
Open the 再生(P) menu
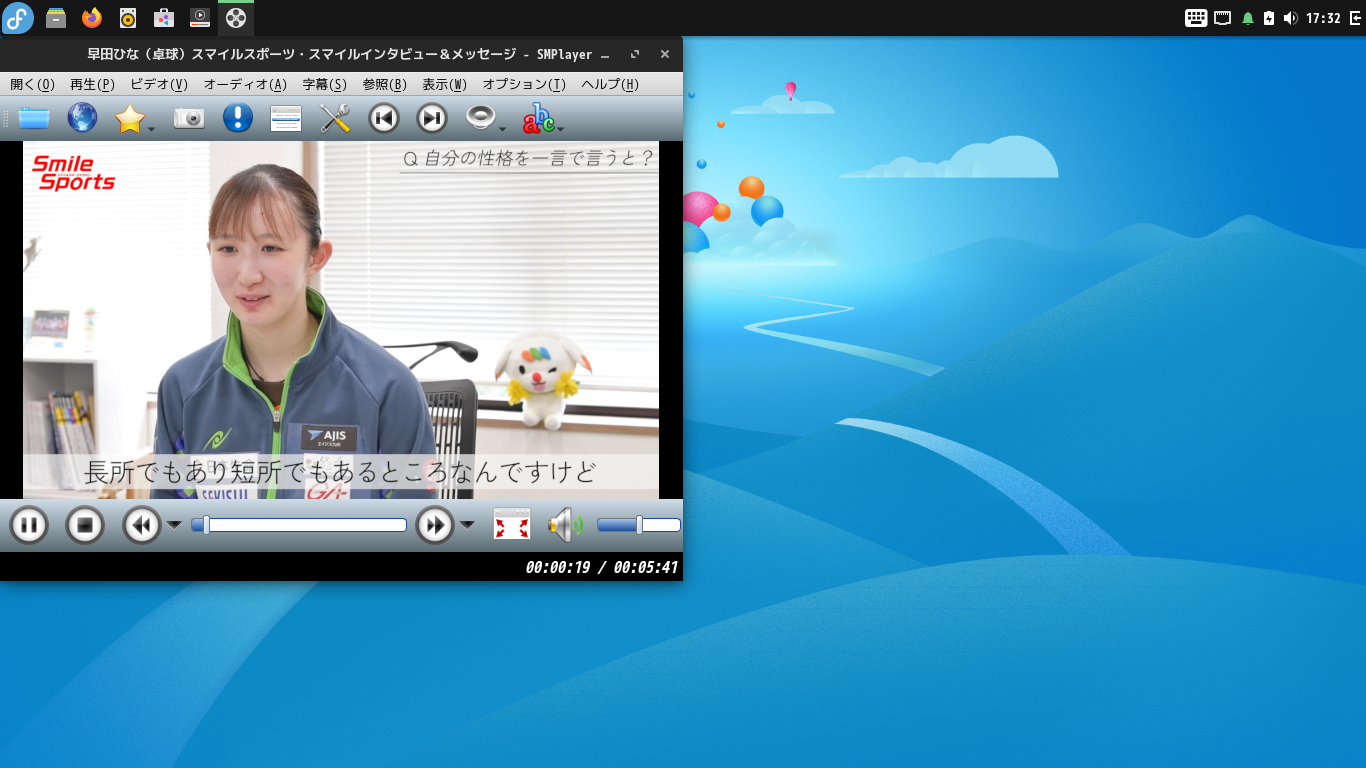tap(92, 85)
